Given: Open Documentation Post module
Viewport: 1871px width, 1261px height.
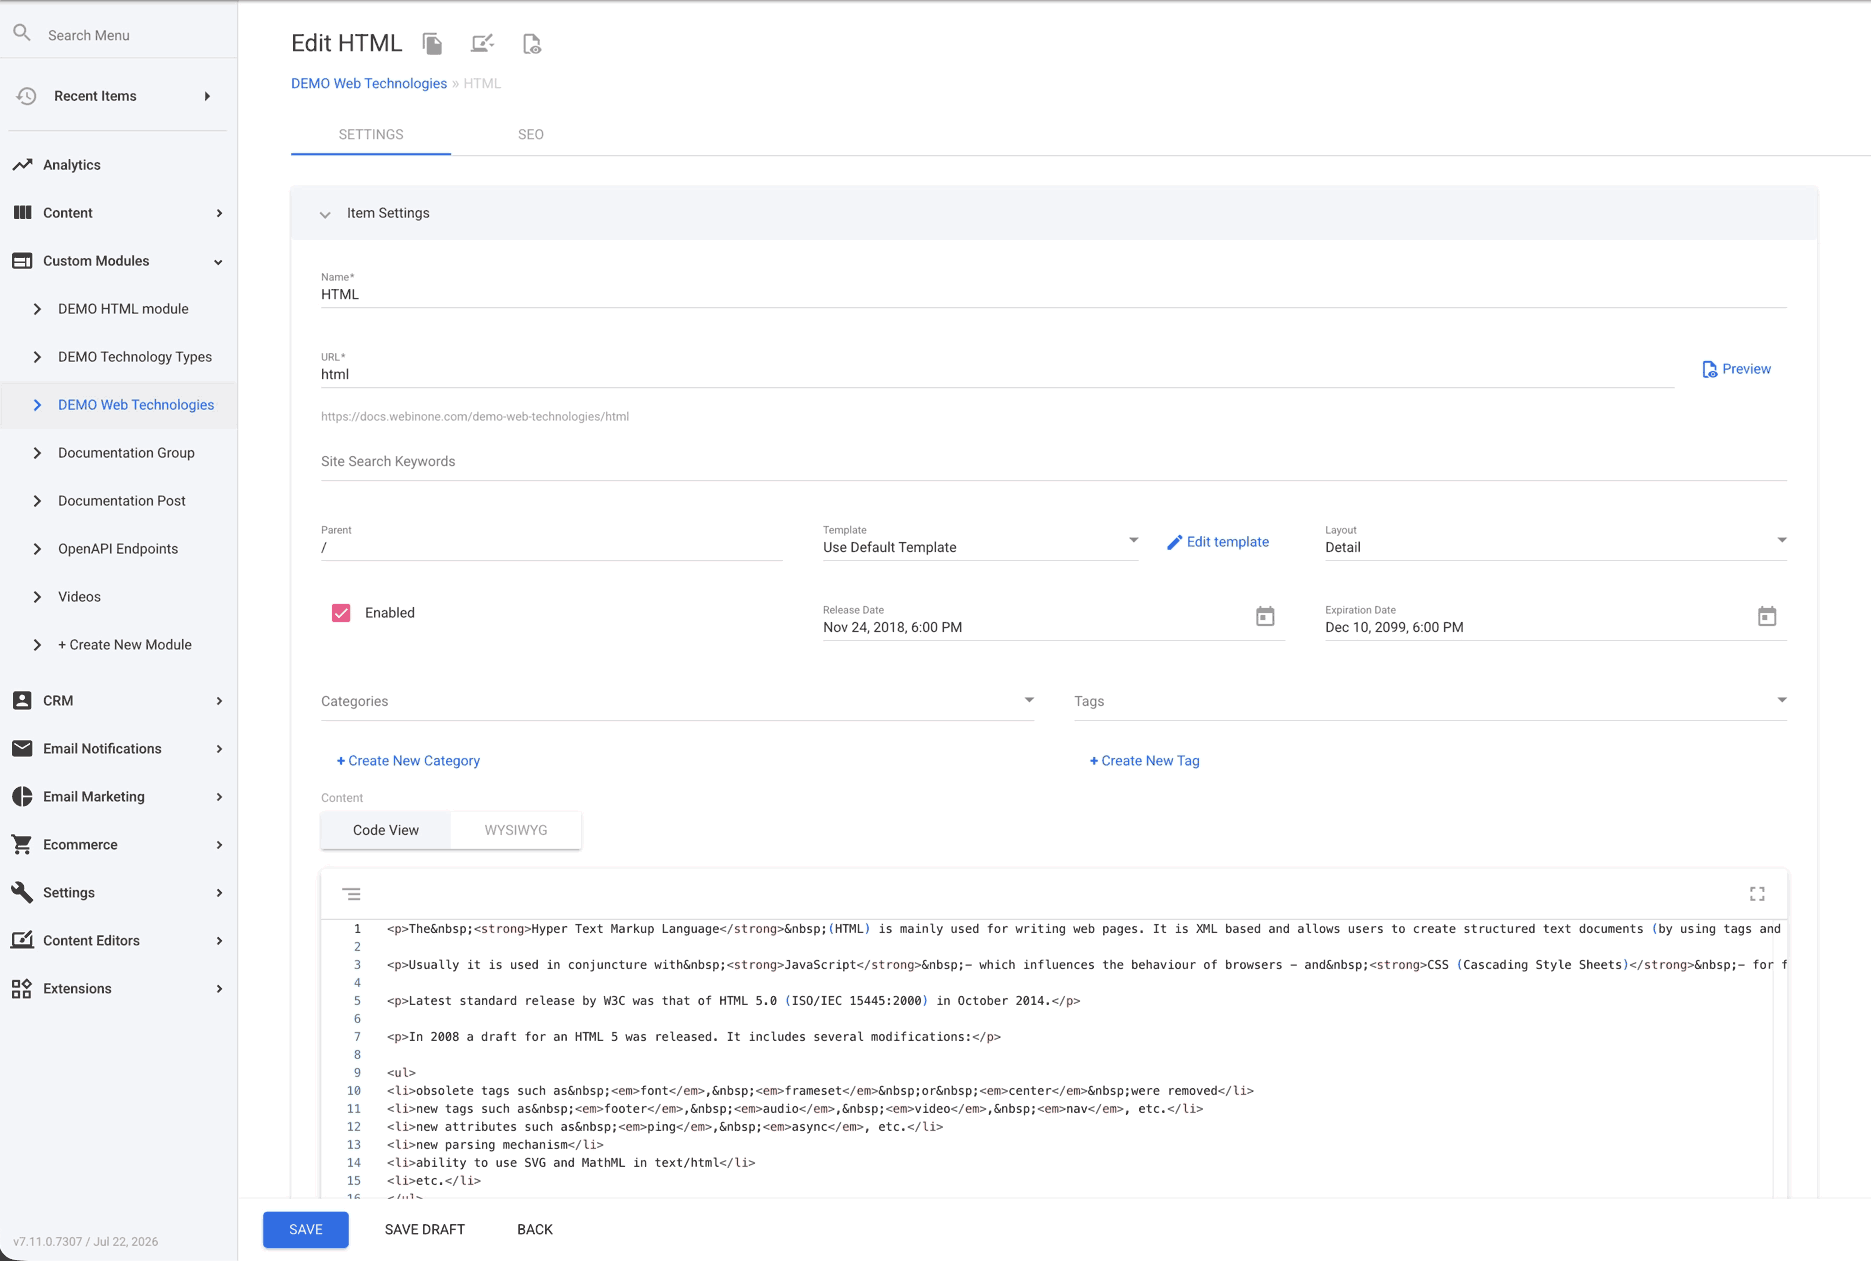Looking at the screenshot, I should coord(122,501).
